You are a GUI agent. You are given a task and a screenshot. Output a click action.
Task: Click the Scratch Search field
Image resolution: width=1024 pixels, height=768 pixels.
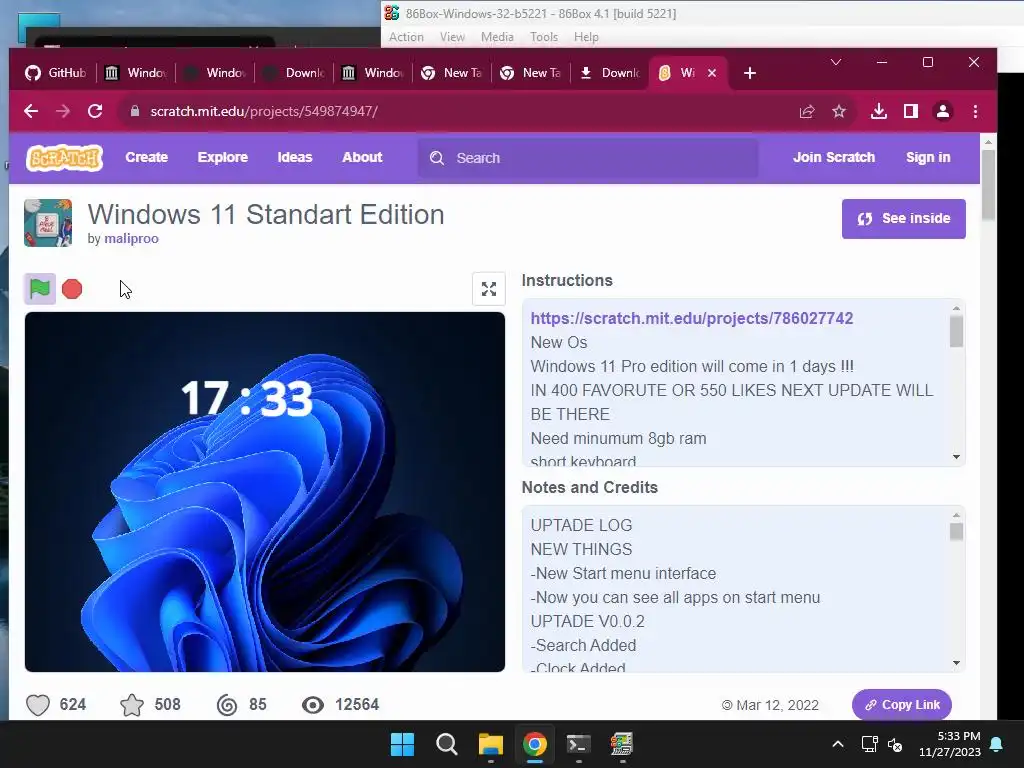click(588, 158)
